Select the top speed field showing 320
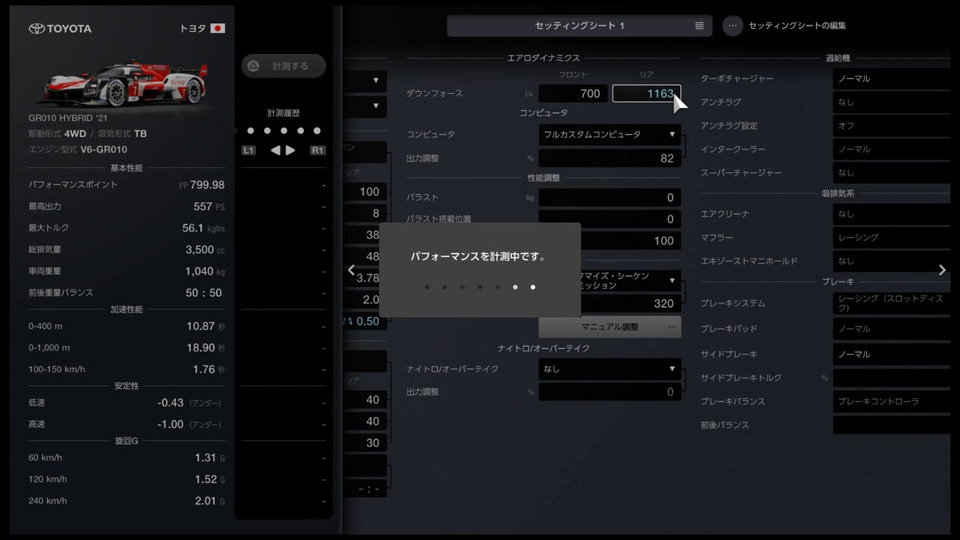This screenshot has width=960, height=540. 631,304
